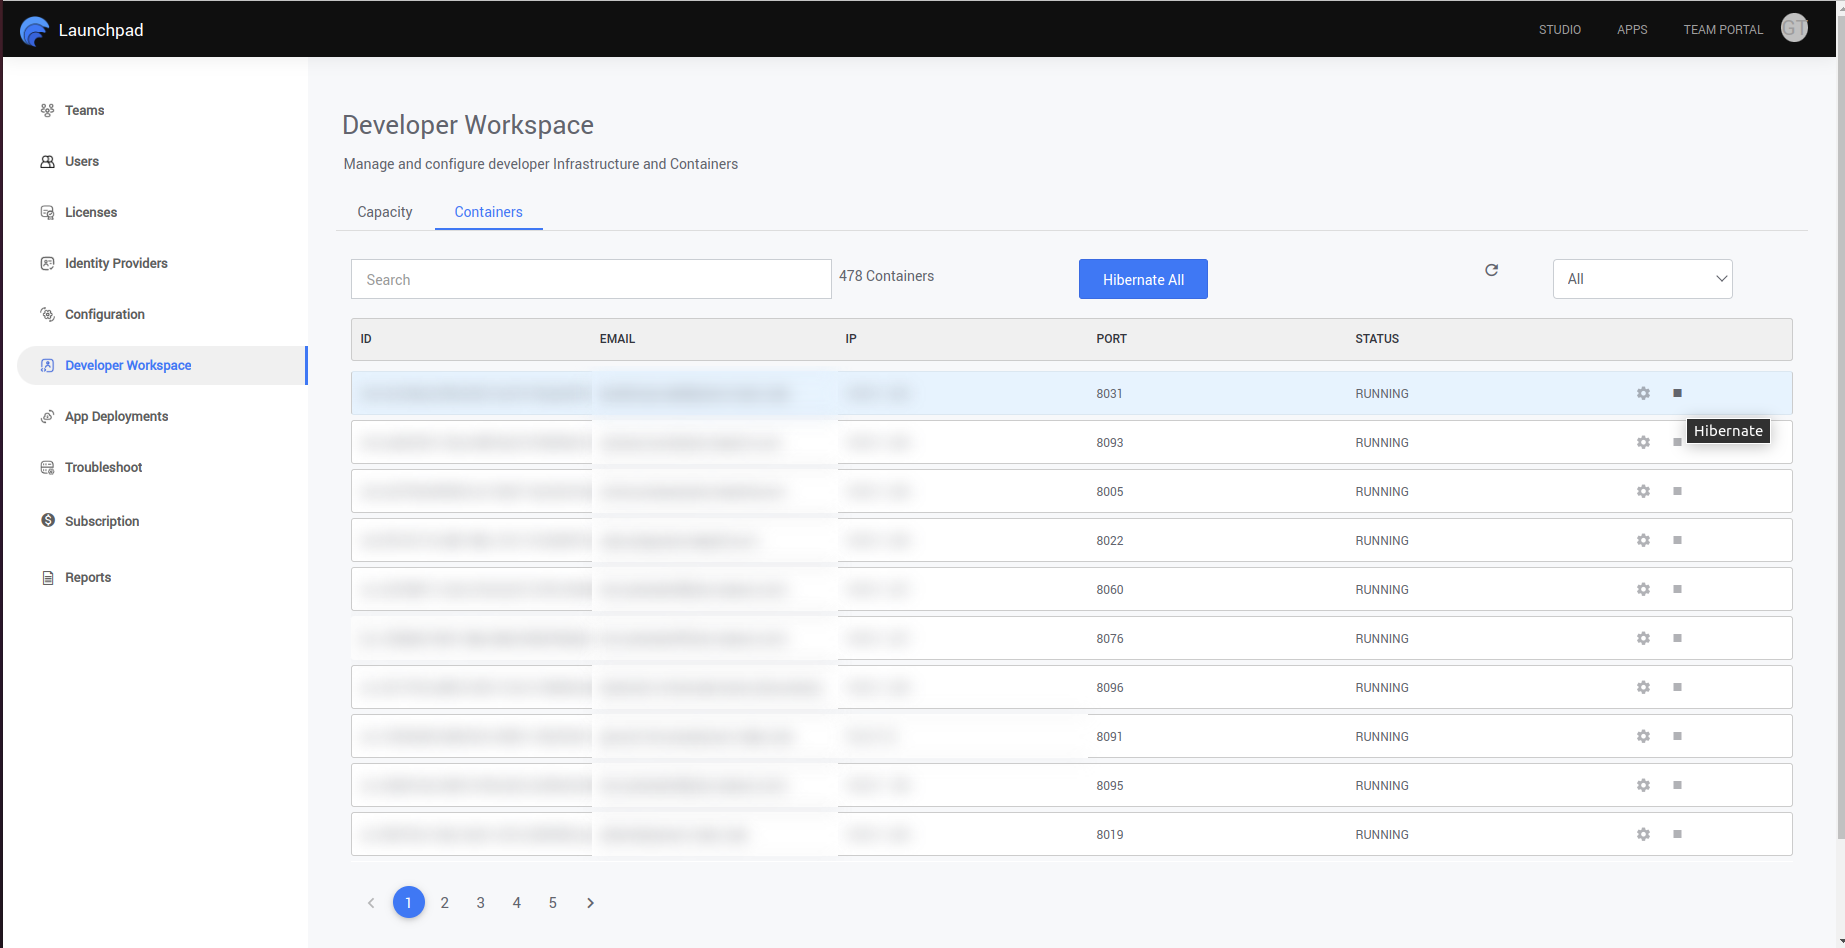
Task: Hibernate the container on port 8031
Action: tap(1677, 394)
